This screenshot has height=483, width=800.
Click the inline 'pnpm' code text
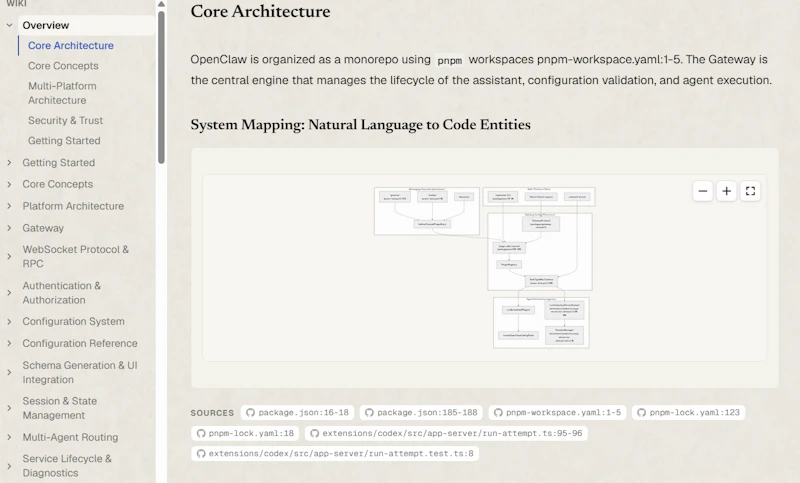coord(449,60)
